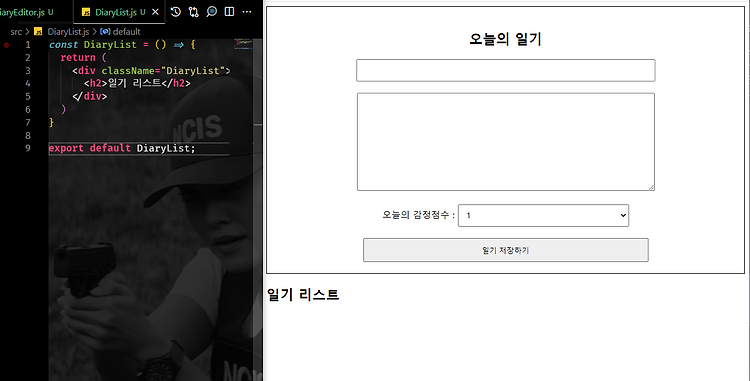Image resolution: width=750 pixels, height=381 pixels.
Task: Click the search-with-dot icon in editor toolbar
Action: click(211, 12)
